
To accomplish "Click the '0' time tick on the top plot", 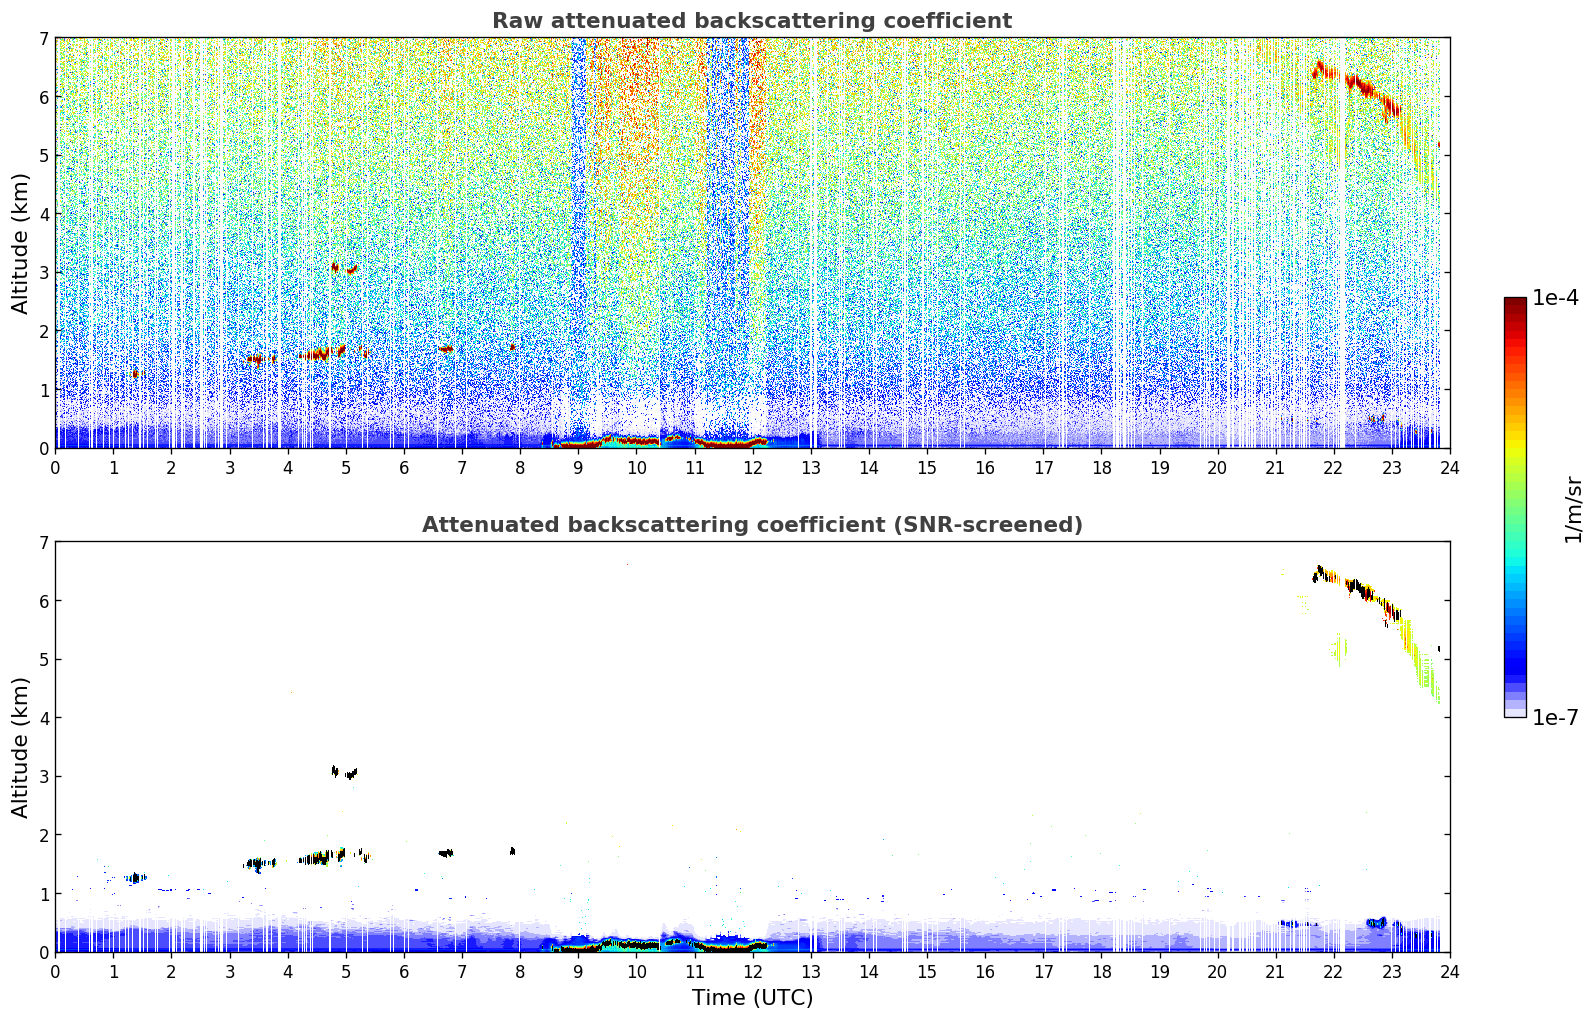I will coord(55,468).
